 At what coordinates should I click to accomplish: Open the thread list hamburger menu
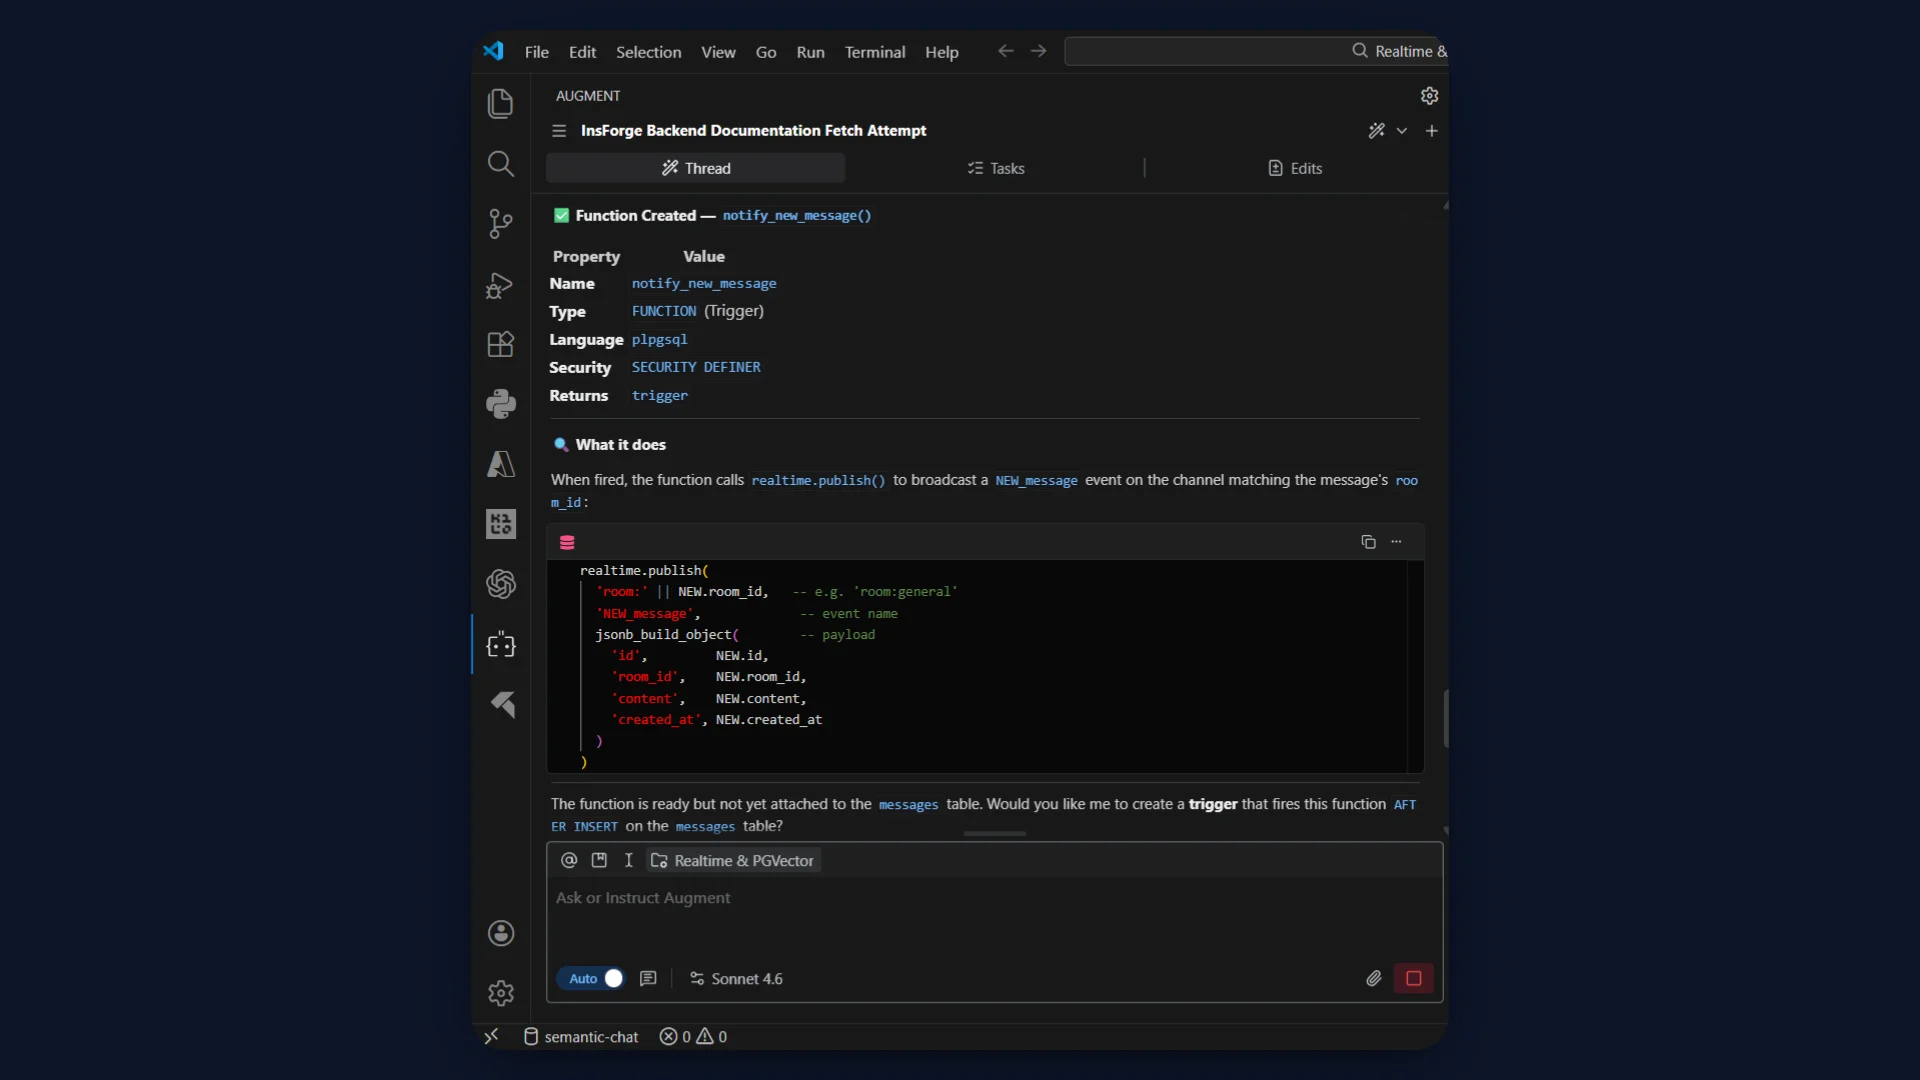559,131
